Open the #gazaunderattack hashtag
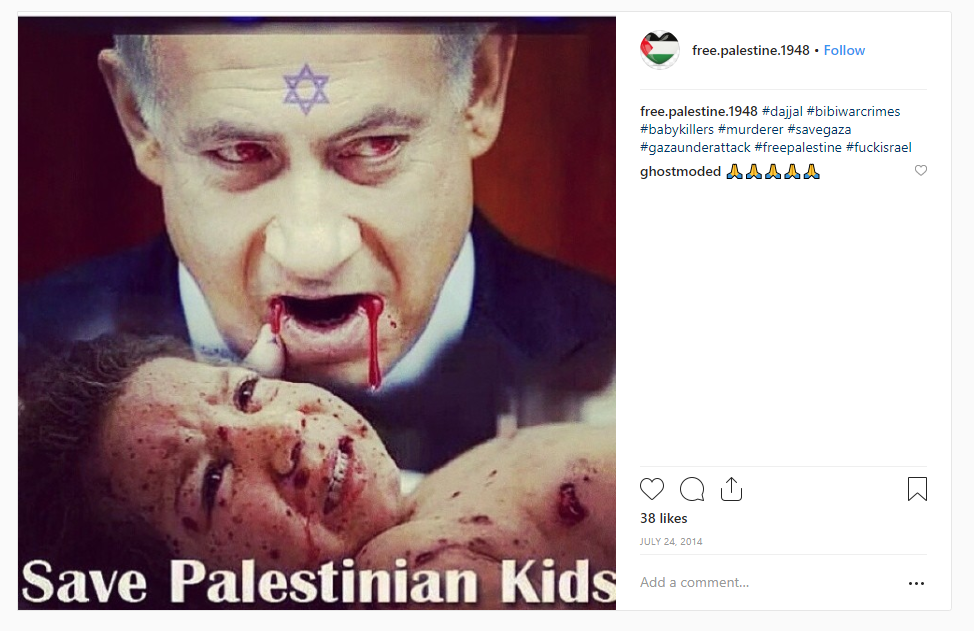 (x=695, y=147)
